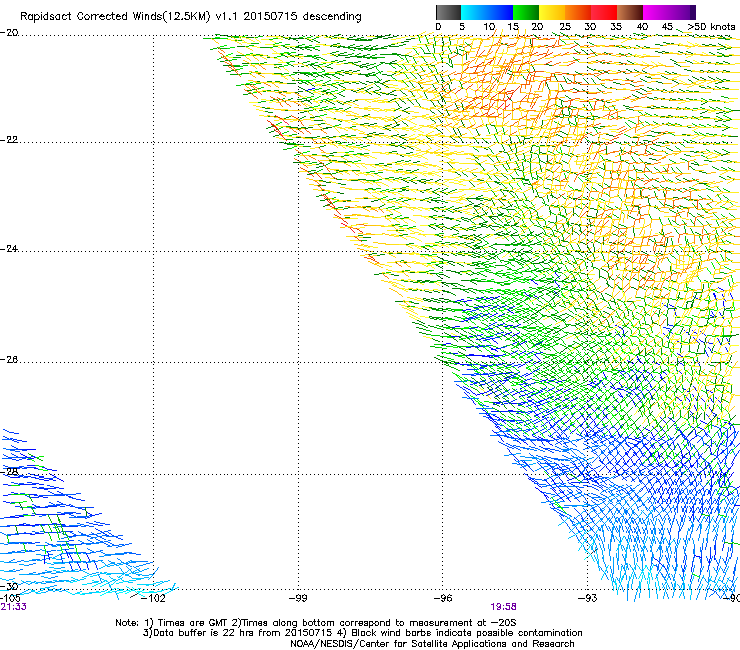The width and height of the screenshot is (740, 650).
Task: Click the latitude label -22
Action: [9, 140]
